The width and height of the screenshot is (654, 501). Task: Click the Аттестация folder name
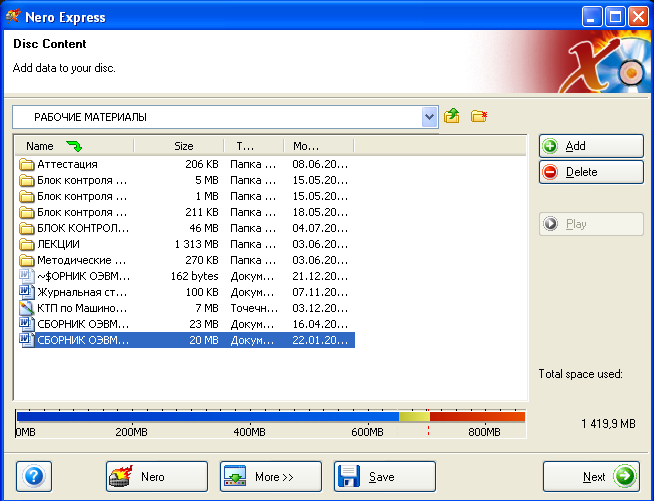[67, 164]
